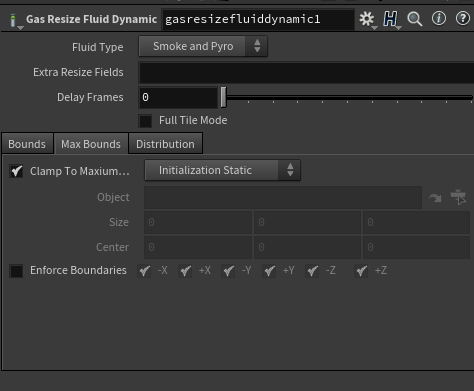Open the gear parameter settings menu

pos(367,19)
